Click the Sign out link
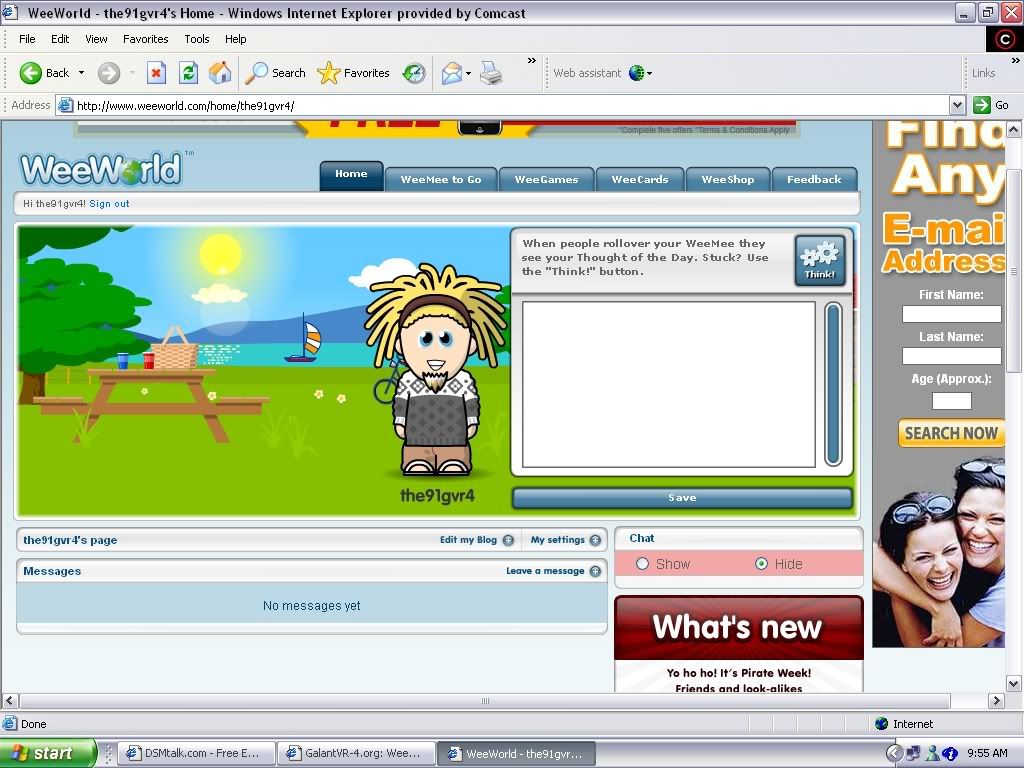 click(x=109, y=204)
